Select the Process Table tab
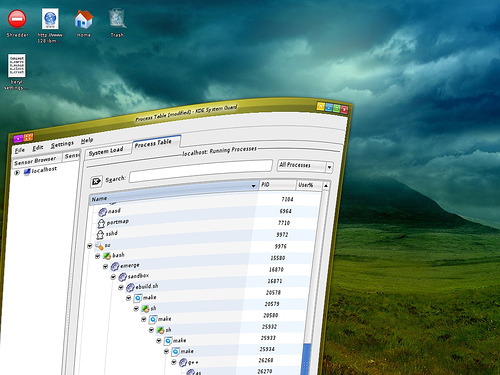This screenshot has width=500, height=375. point(153,143)
